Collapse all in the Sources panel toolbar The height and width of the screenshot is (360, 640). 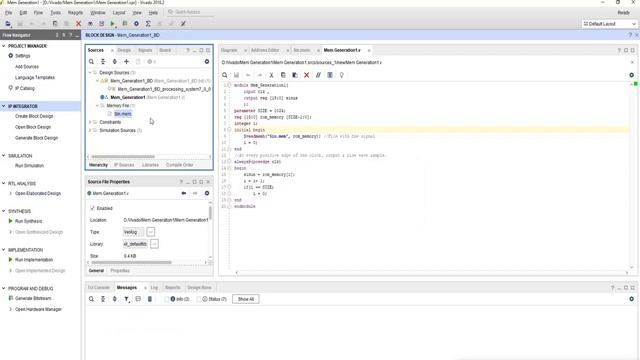[x=103, y=62]
